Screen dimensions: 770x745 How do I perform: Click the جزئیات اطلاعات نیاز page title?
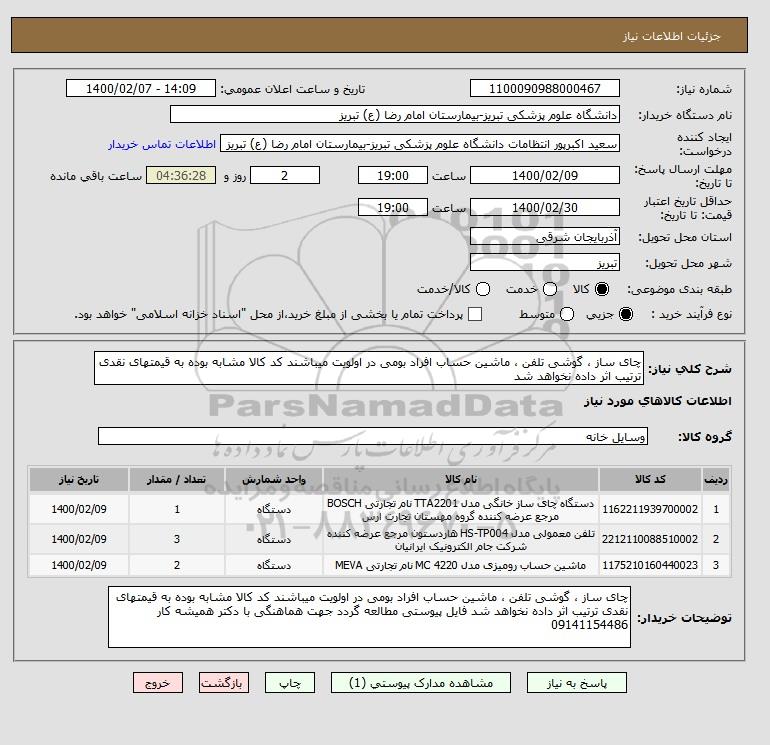(x=671, y=36)
